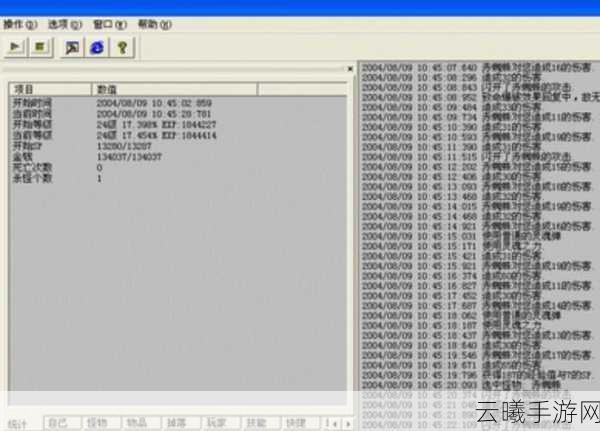Select the 死亡次数 row
Image resolution: width=600 pixels, height=431 pixels.
point(178,167)
